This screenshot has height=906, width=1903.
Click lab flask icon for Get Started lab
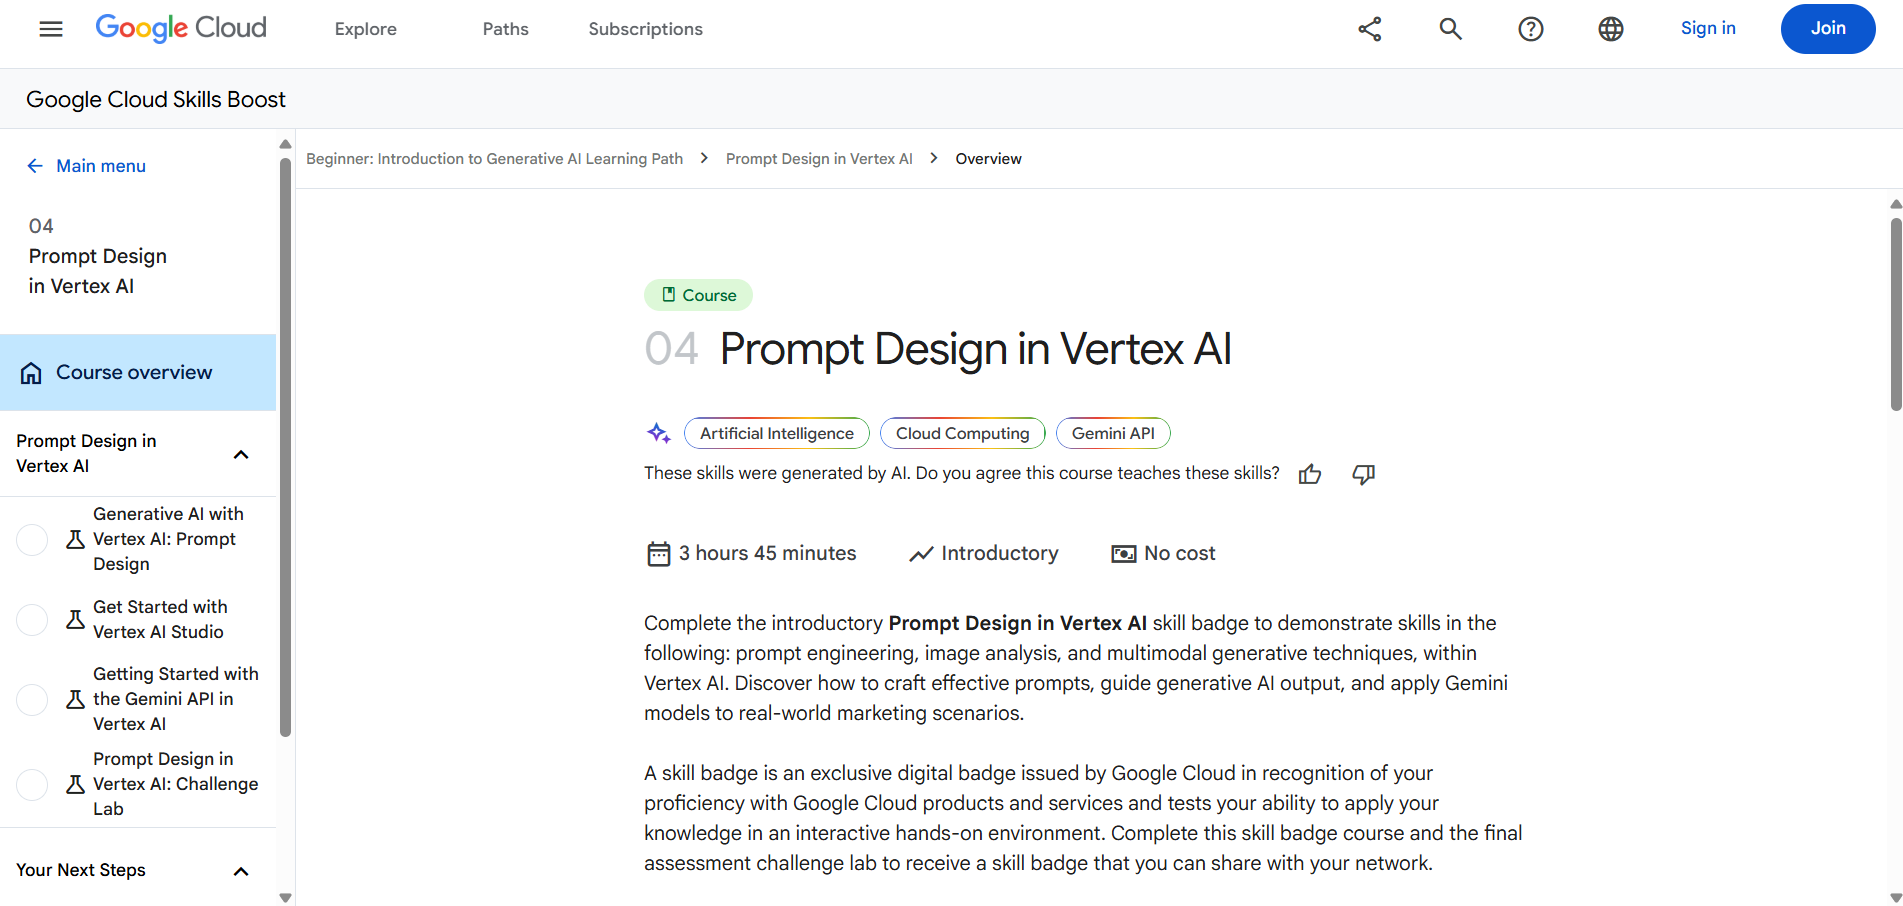pyautogui.click(x=75, y=619)
